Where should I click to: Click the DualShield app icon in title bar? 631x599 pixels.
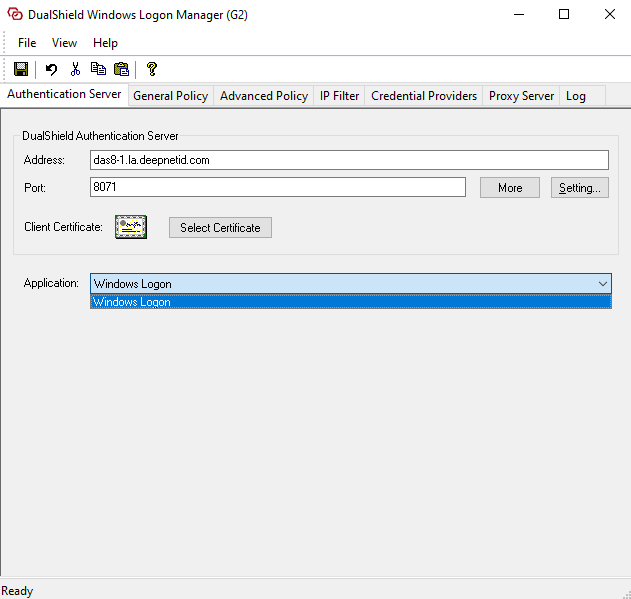[x=15, y=15]
